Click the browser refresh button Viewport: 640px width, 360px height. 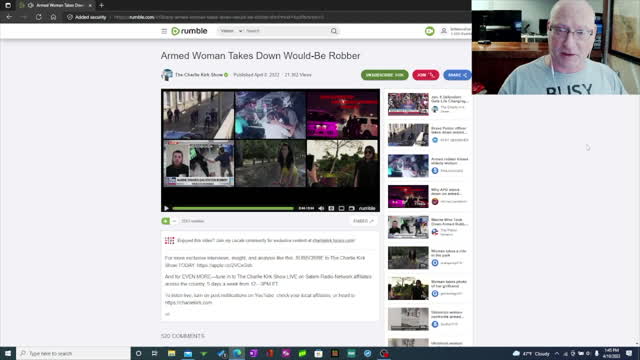(x=38, y=17)
